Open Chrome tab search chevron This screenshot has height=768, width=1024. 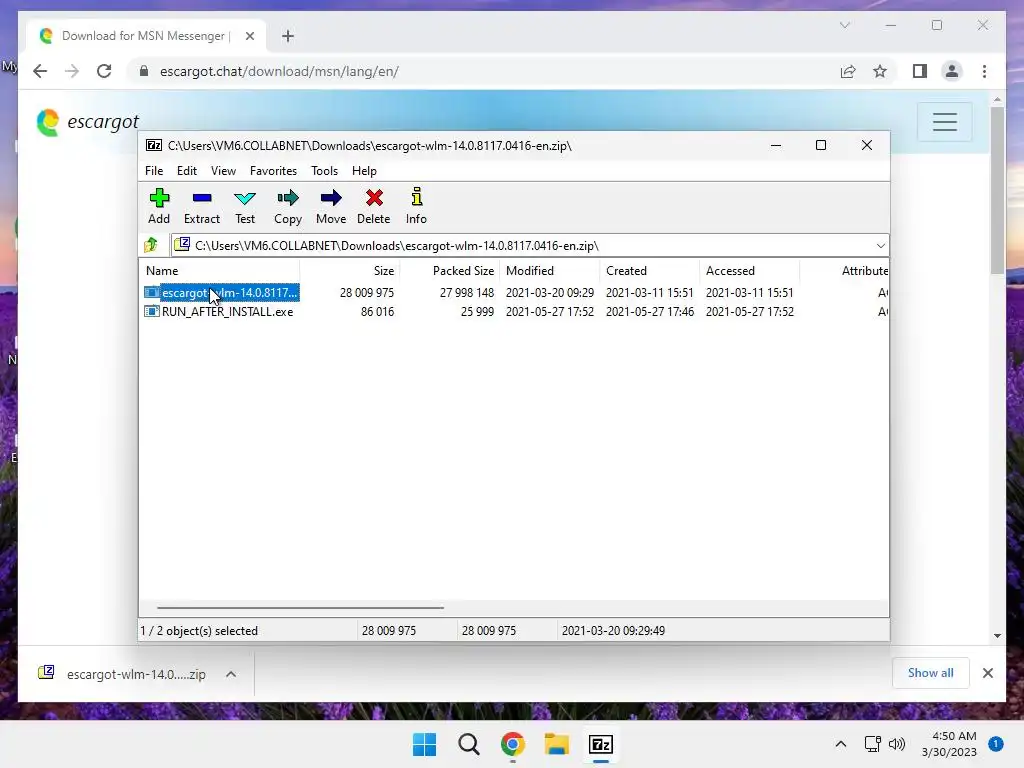click(x=844, y=25)
